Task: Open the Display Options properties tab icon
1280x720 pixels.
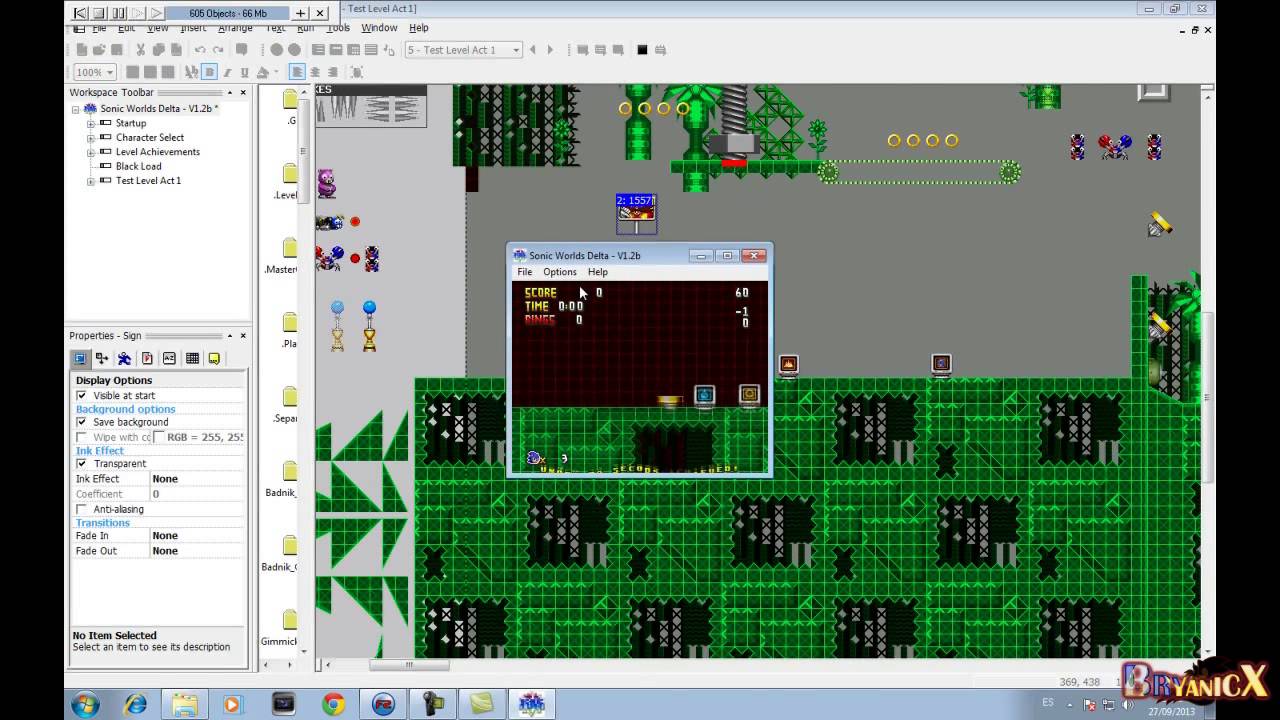Action: [x=81, y=358]
